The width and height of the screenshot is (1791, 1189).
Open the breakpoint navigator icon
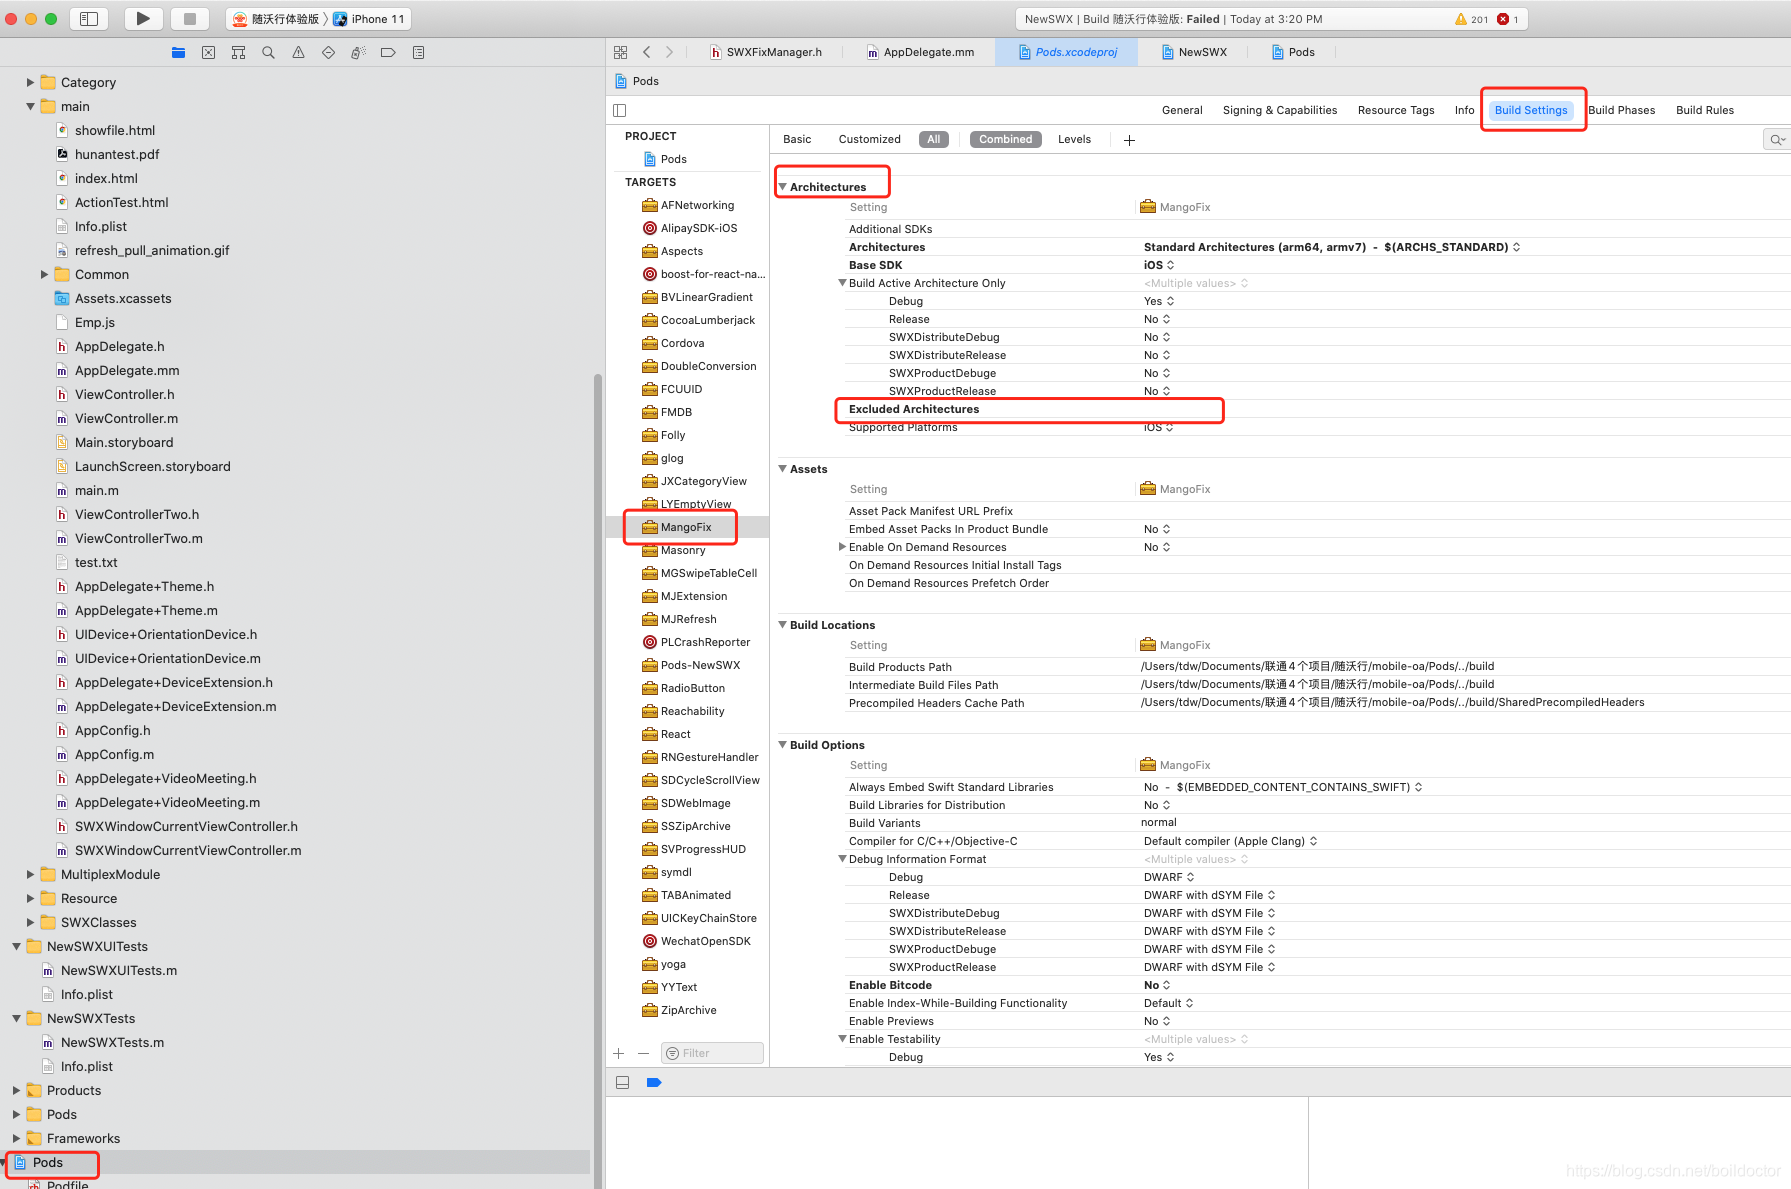point(388,53)
